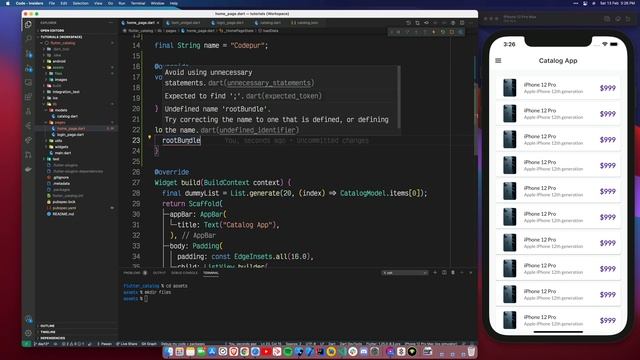Screen dimensions: 640x360
Task: Click the lightbulb quick-fix icon on line 23
Action: (149, 138)
